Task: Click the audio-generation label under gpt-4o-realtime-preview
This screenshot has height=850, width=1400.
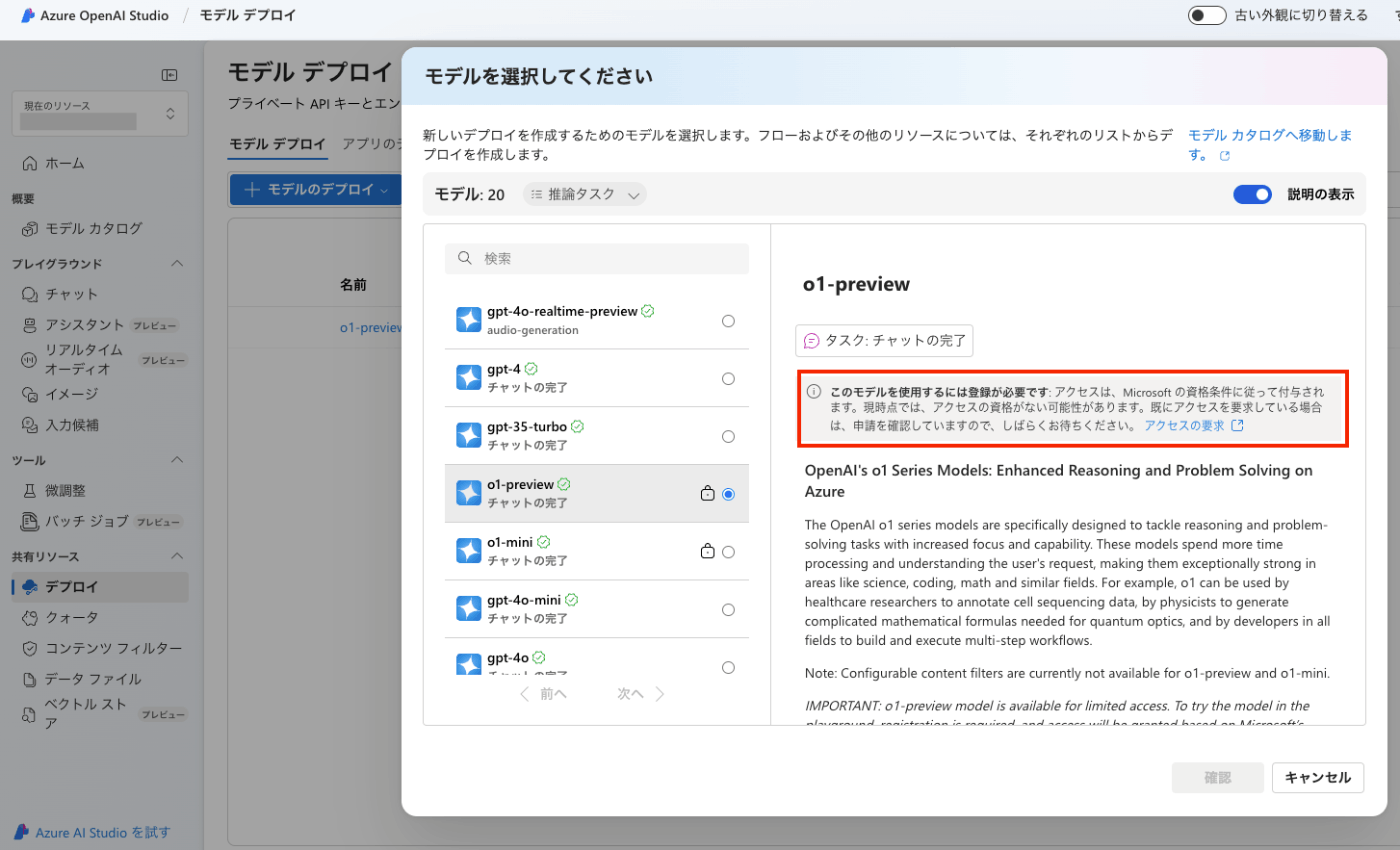Action: (533, 330)
